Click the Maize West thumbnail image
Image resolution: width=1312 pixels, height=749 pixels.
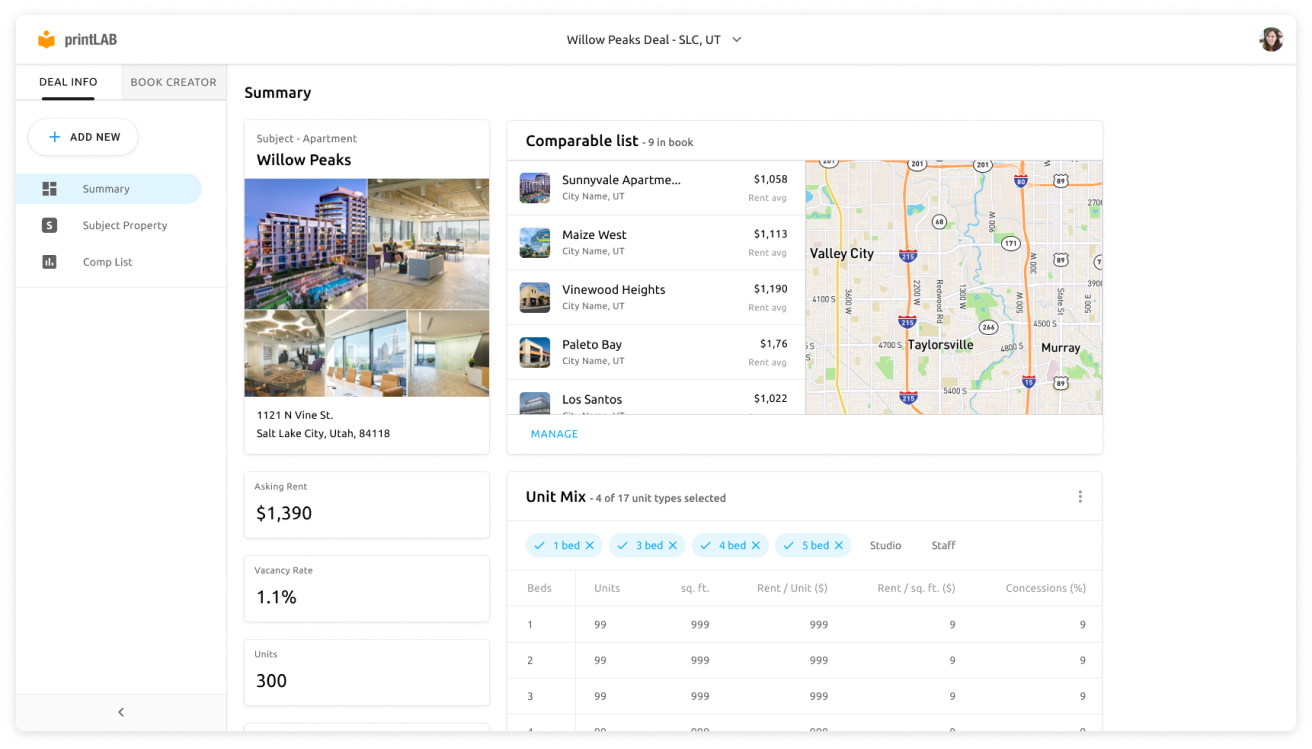pyautogui.click(x=535, y=243)
